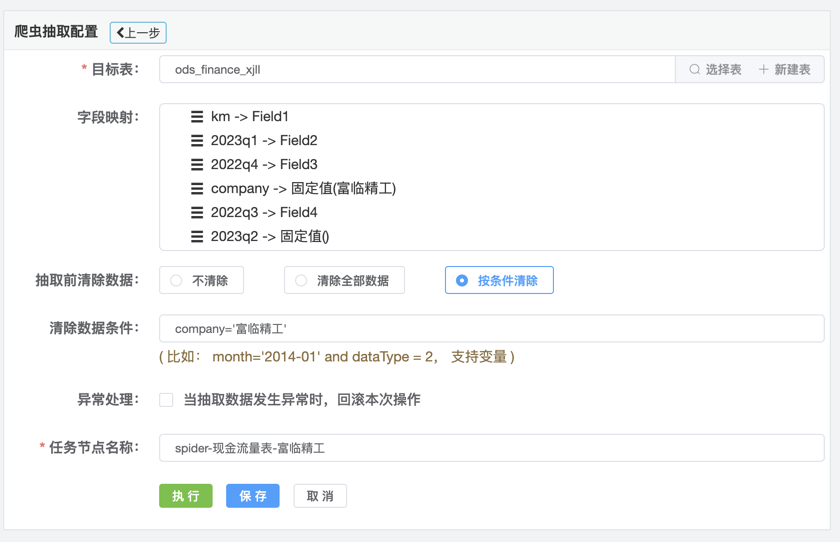Click the drag handle beside 2022q3 -> Field4
The height and width of the screenshot is (542, 840).
pos(197,213)
